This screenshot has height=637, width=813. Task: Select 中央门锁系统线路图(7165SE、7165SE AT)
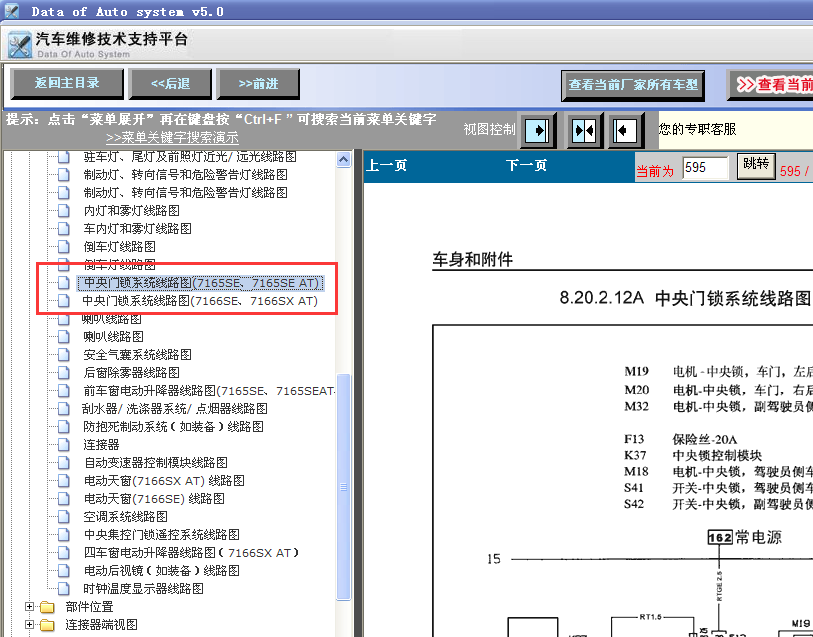point(201,283)
